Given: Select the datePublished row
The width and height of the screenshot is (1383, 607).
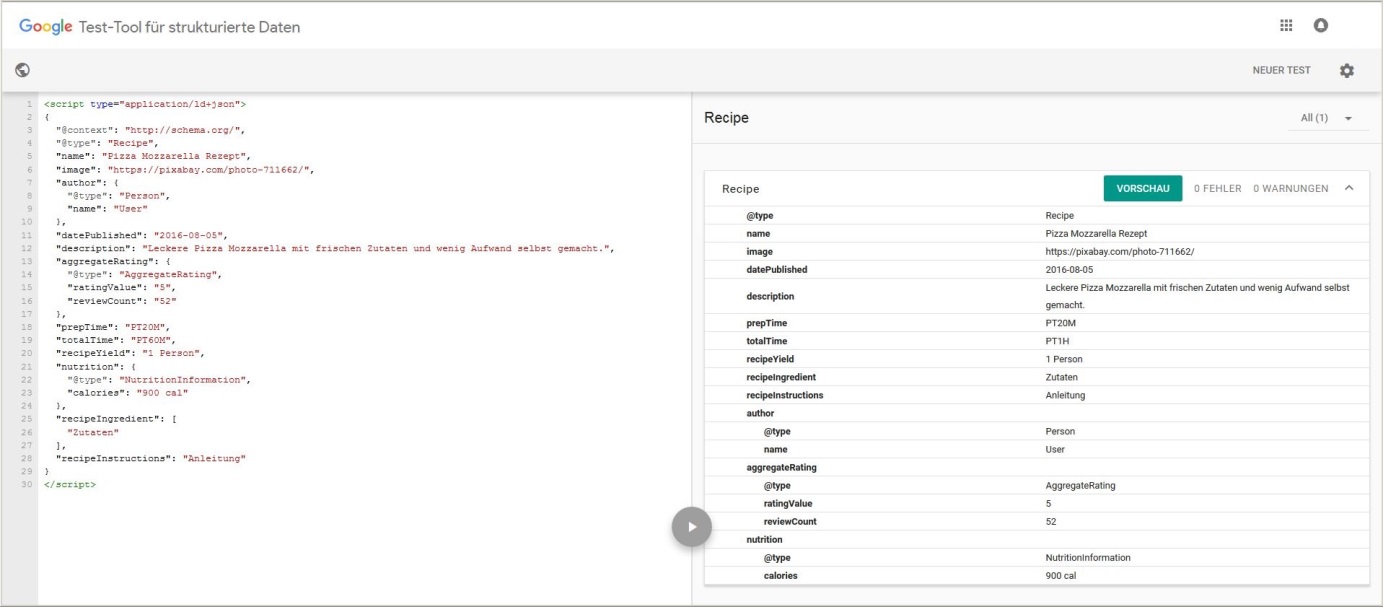Looking at the screenshot, I should pos(1037,269).
